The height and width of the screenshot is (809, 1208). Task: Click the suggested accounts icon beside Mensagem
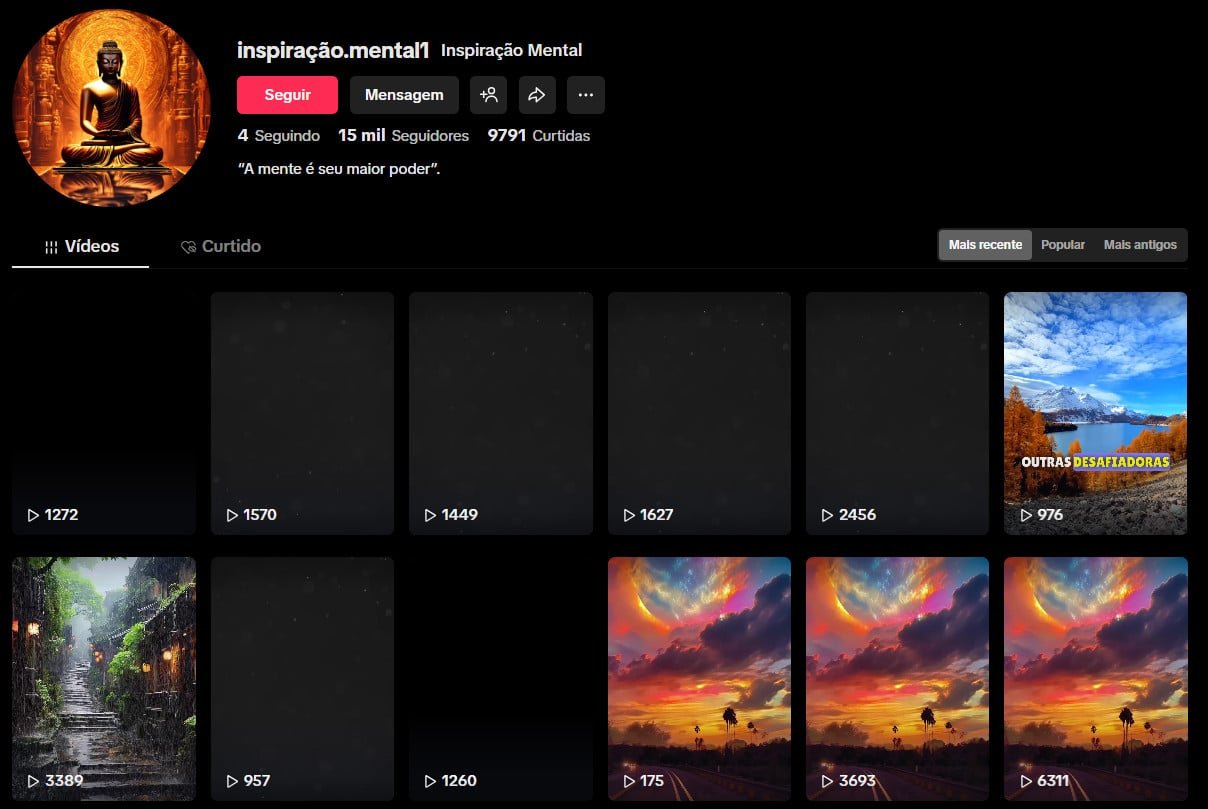pos(489,95)
